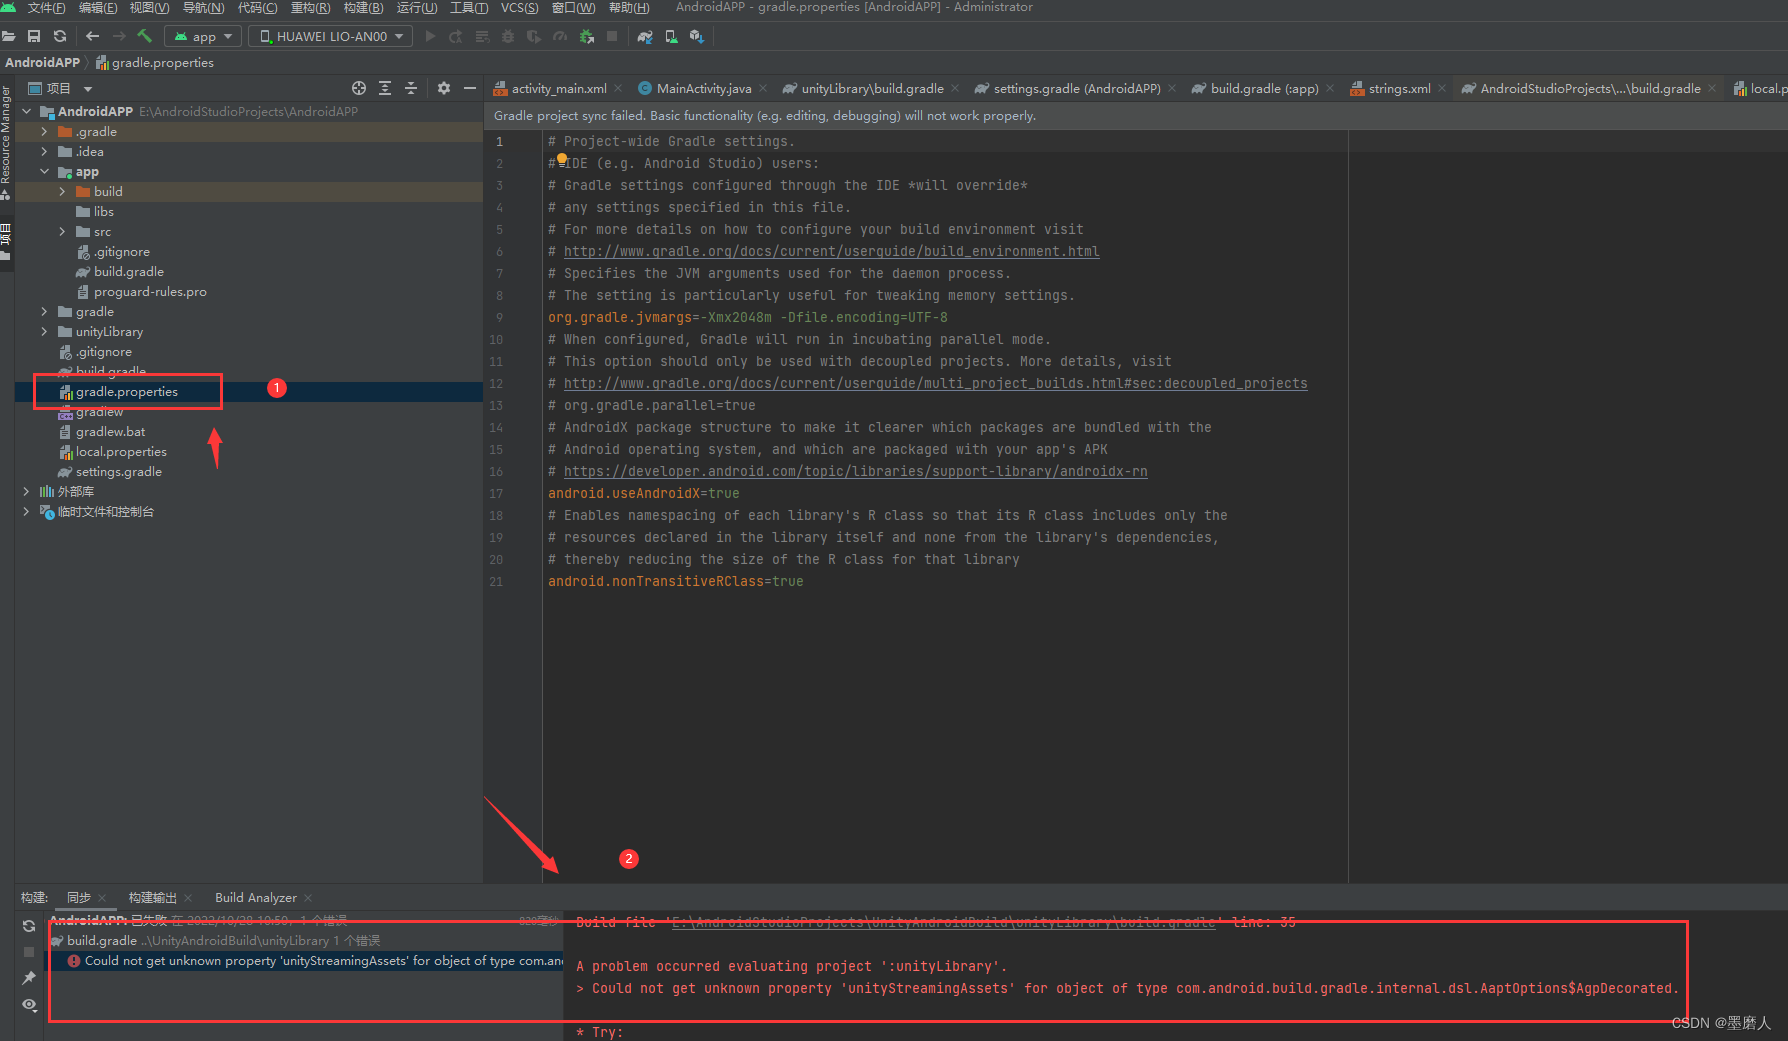Expand the build folder under app
1788x1041 pixels.
(62, 191)
